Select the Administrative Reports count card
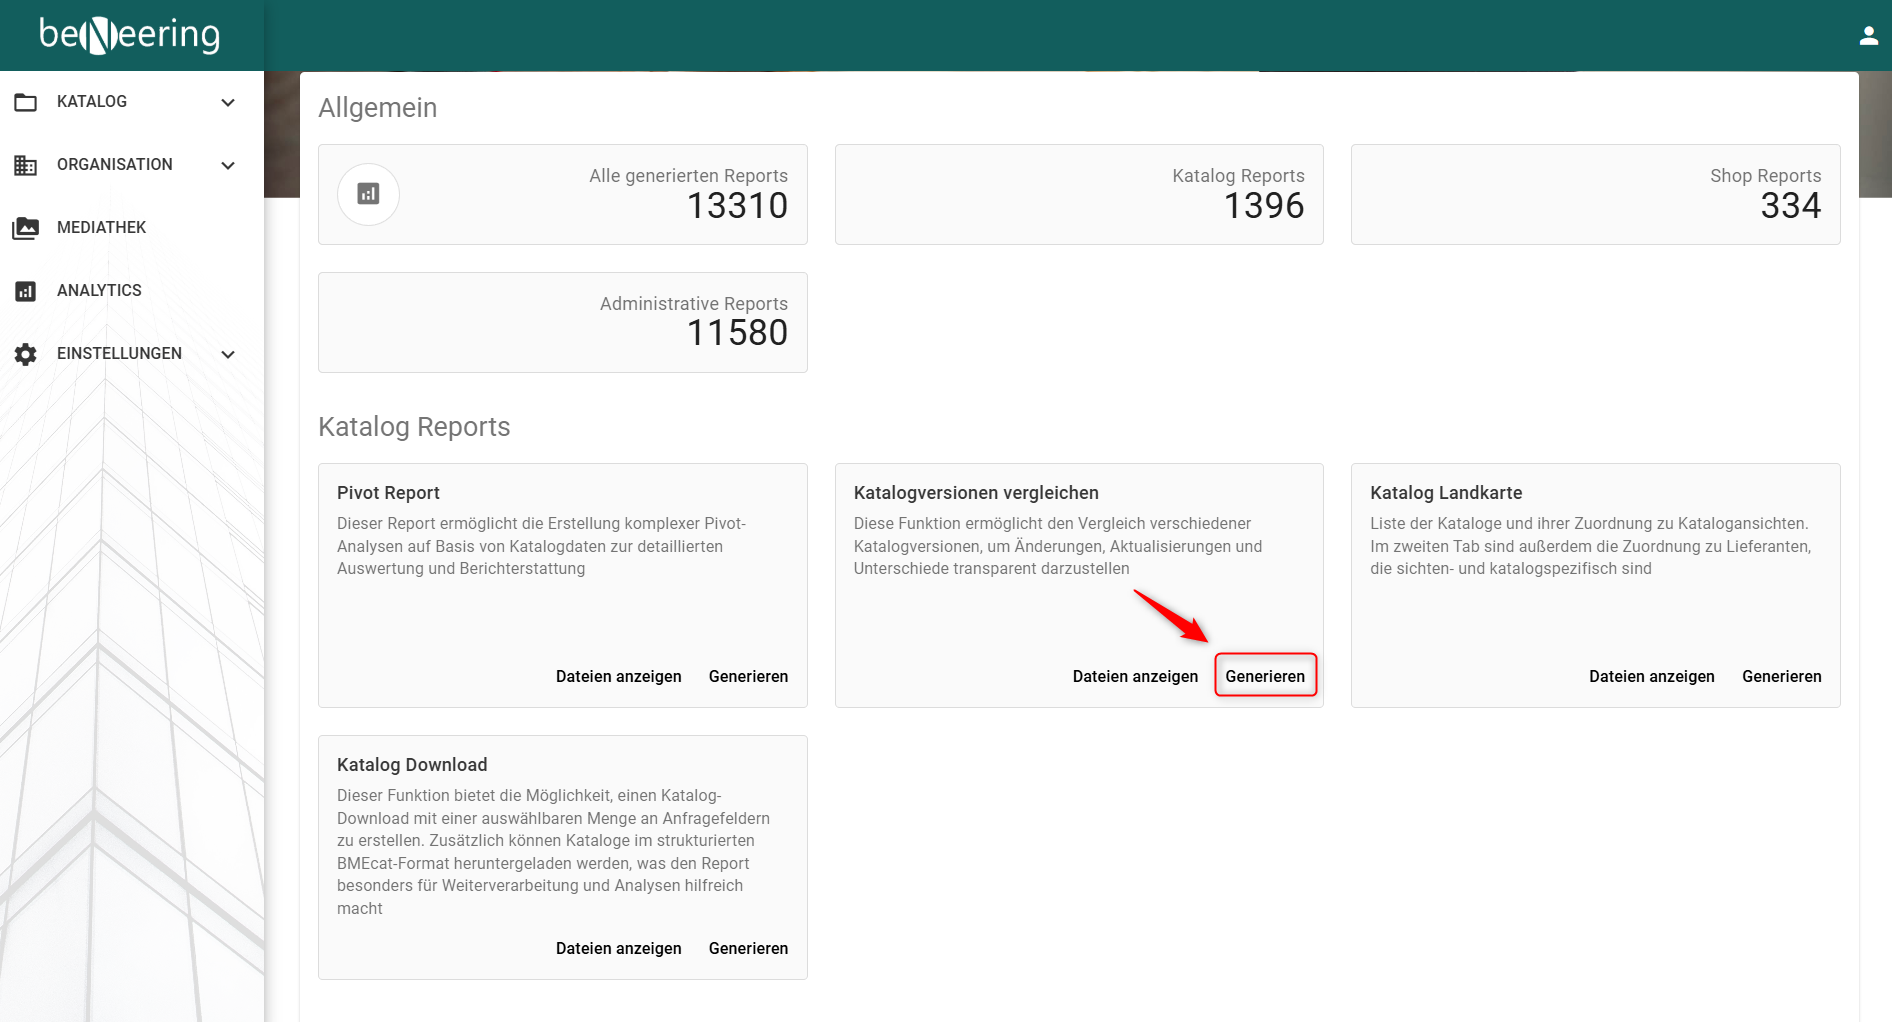This screenshot has height=1022, width=1892. tap(563, 323)
